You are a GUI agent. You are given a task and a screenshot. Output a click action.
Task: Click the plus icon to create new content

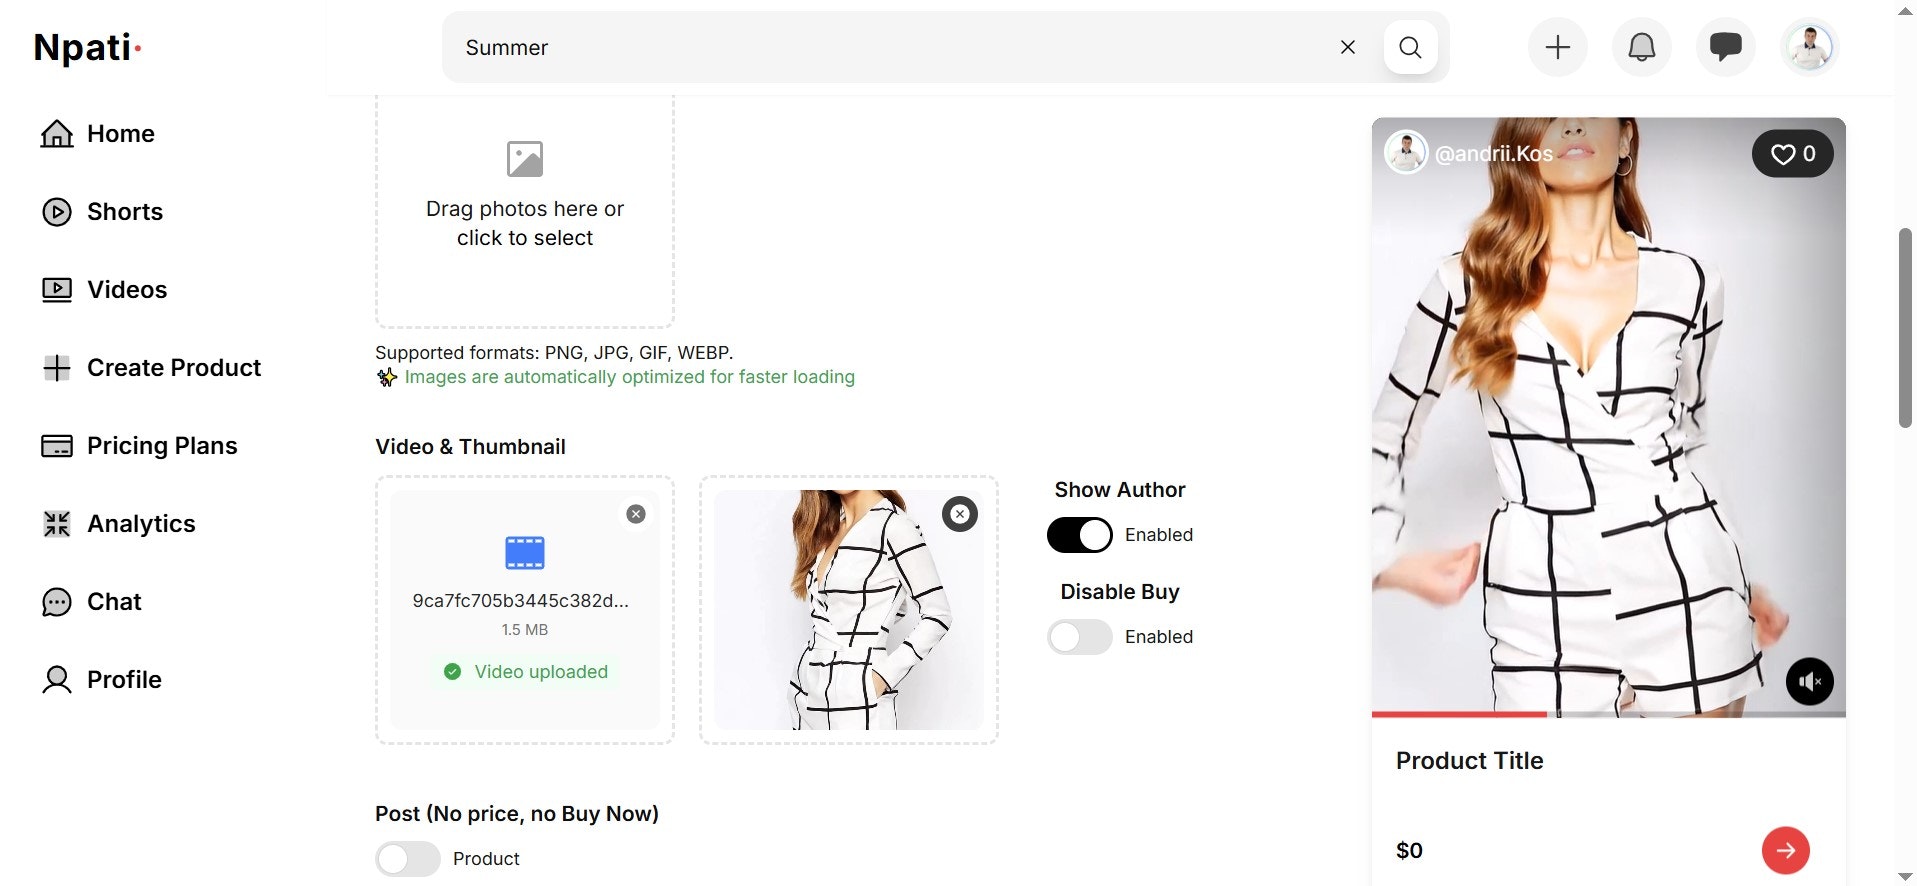1556,47
